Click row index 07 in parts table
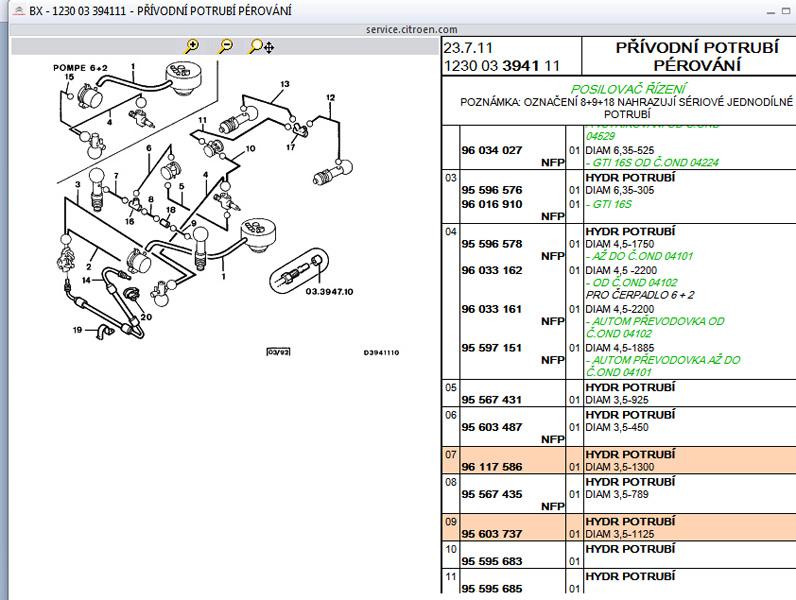The image size is (796, 600). 451,454
